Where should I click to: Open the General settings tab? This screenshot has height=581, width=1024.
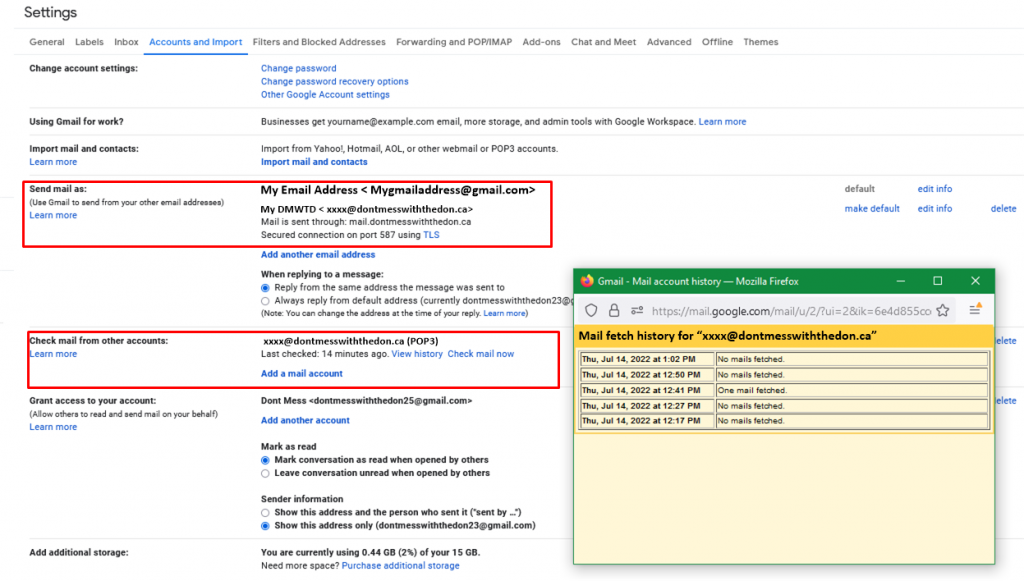47,42
